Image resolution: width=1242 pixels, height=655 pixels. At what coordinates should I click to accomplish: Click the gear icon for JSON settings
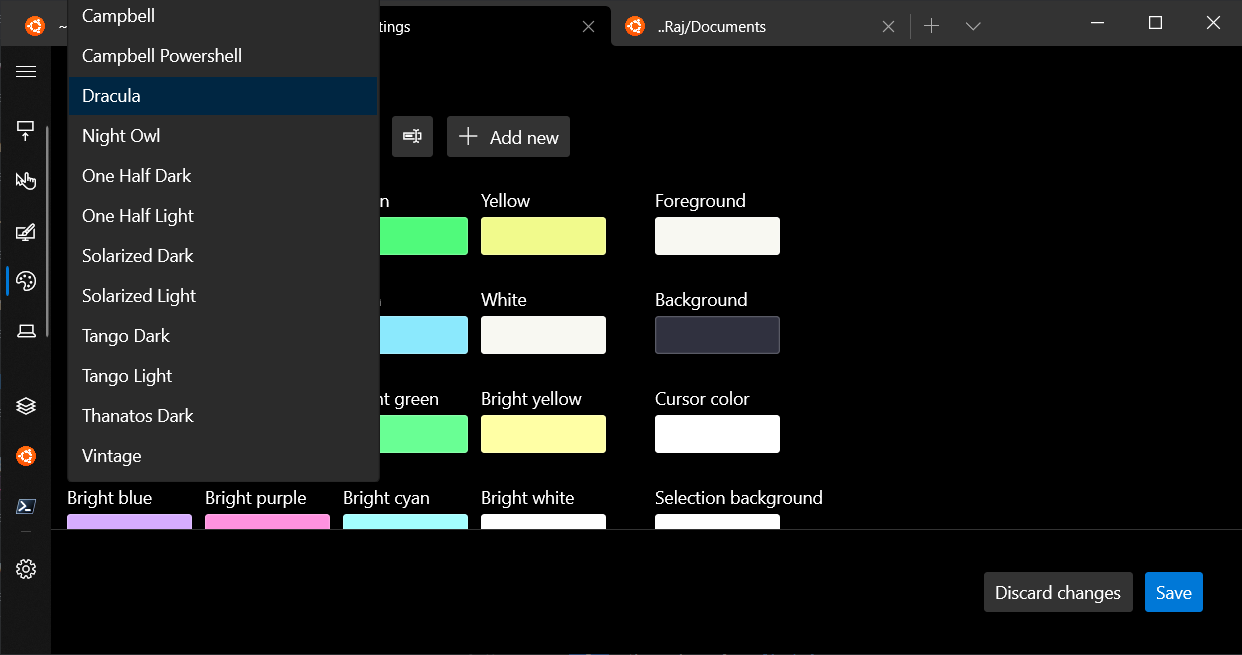point(26,569)
